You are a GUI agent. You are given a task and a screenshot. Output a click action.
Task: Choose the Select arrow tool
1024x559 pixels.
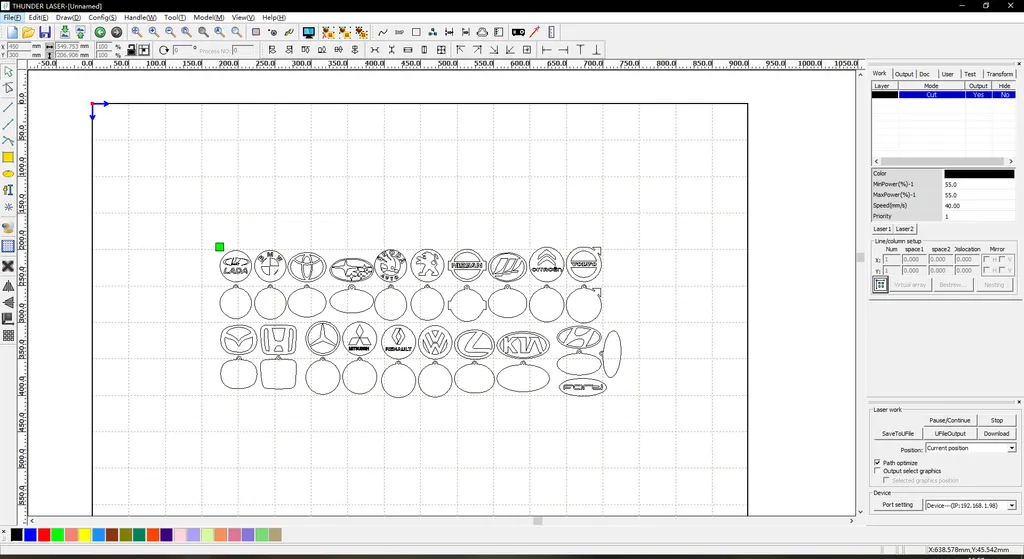[8, 72]
